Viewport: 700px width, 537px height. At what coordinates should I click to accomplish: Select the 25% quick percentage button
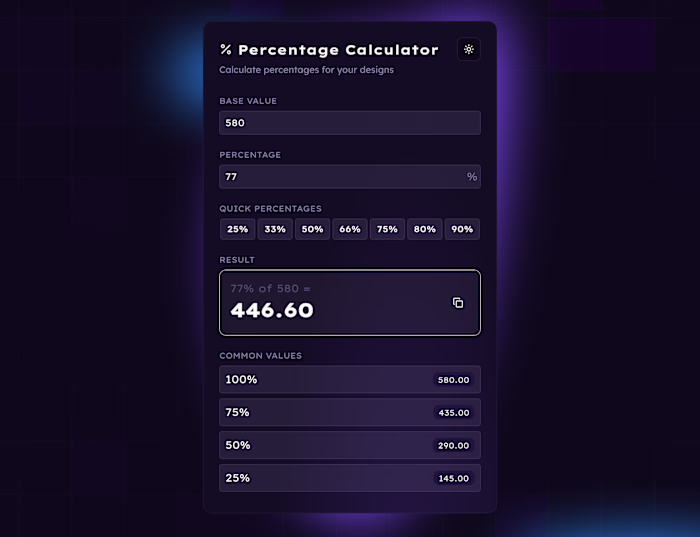click(x=238, y=229)
